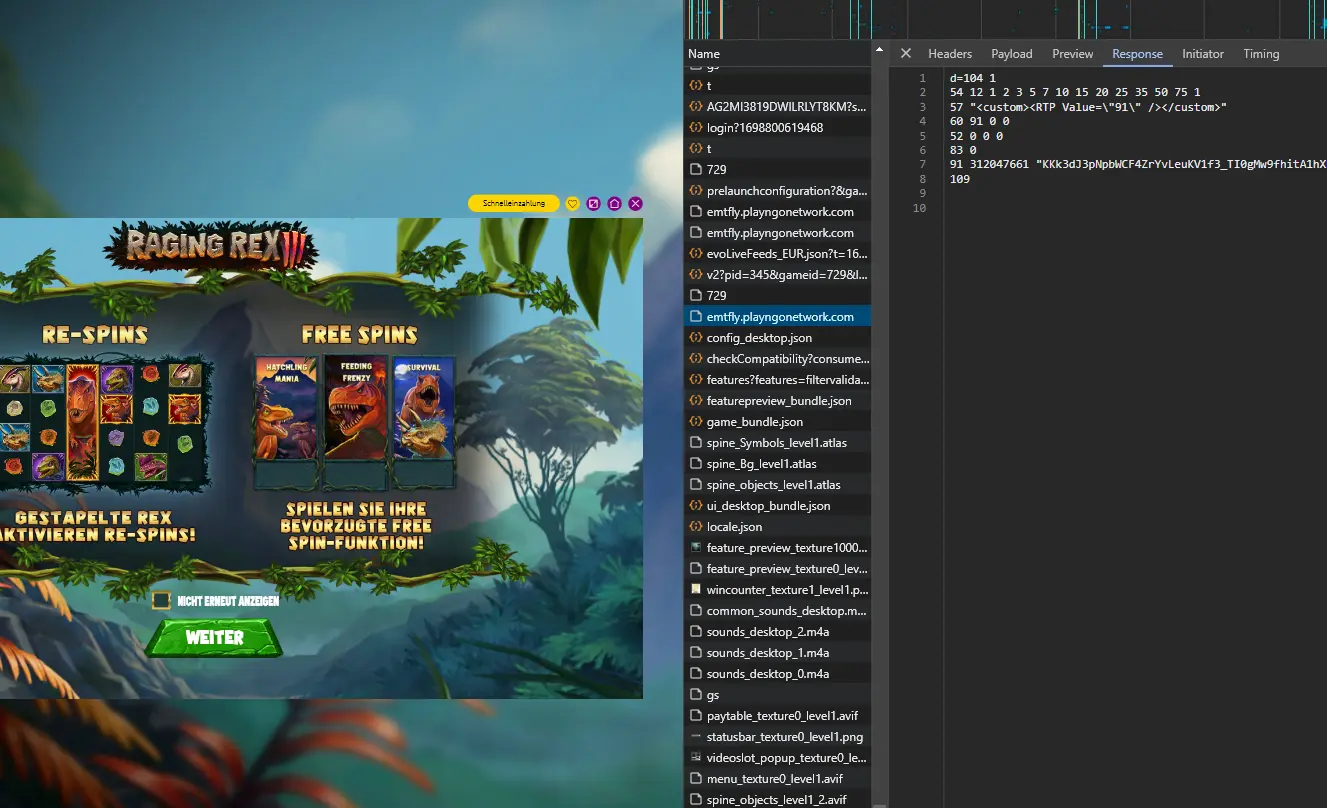The width and height of the screenshot is (1327, 808).
Task: Select the statusbar_texture0_level1.png request
Action: click(778, 736)
